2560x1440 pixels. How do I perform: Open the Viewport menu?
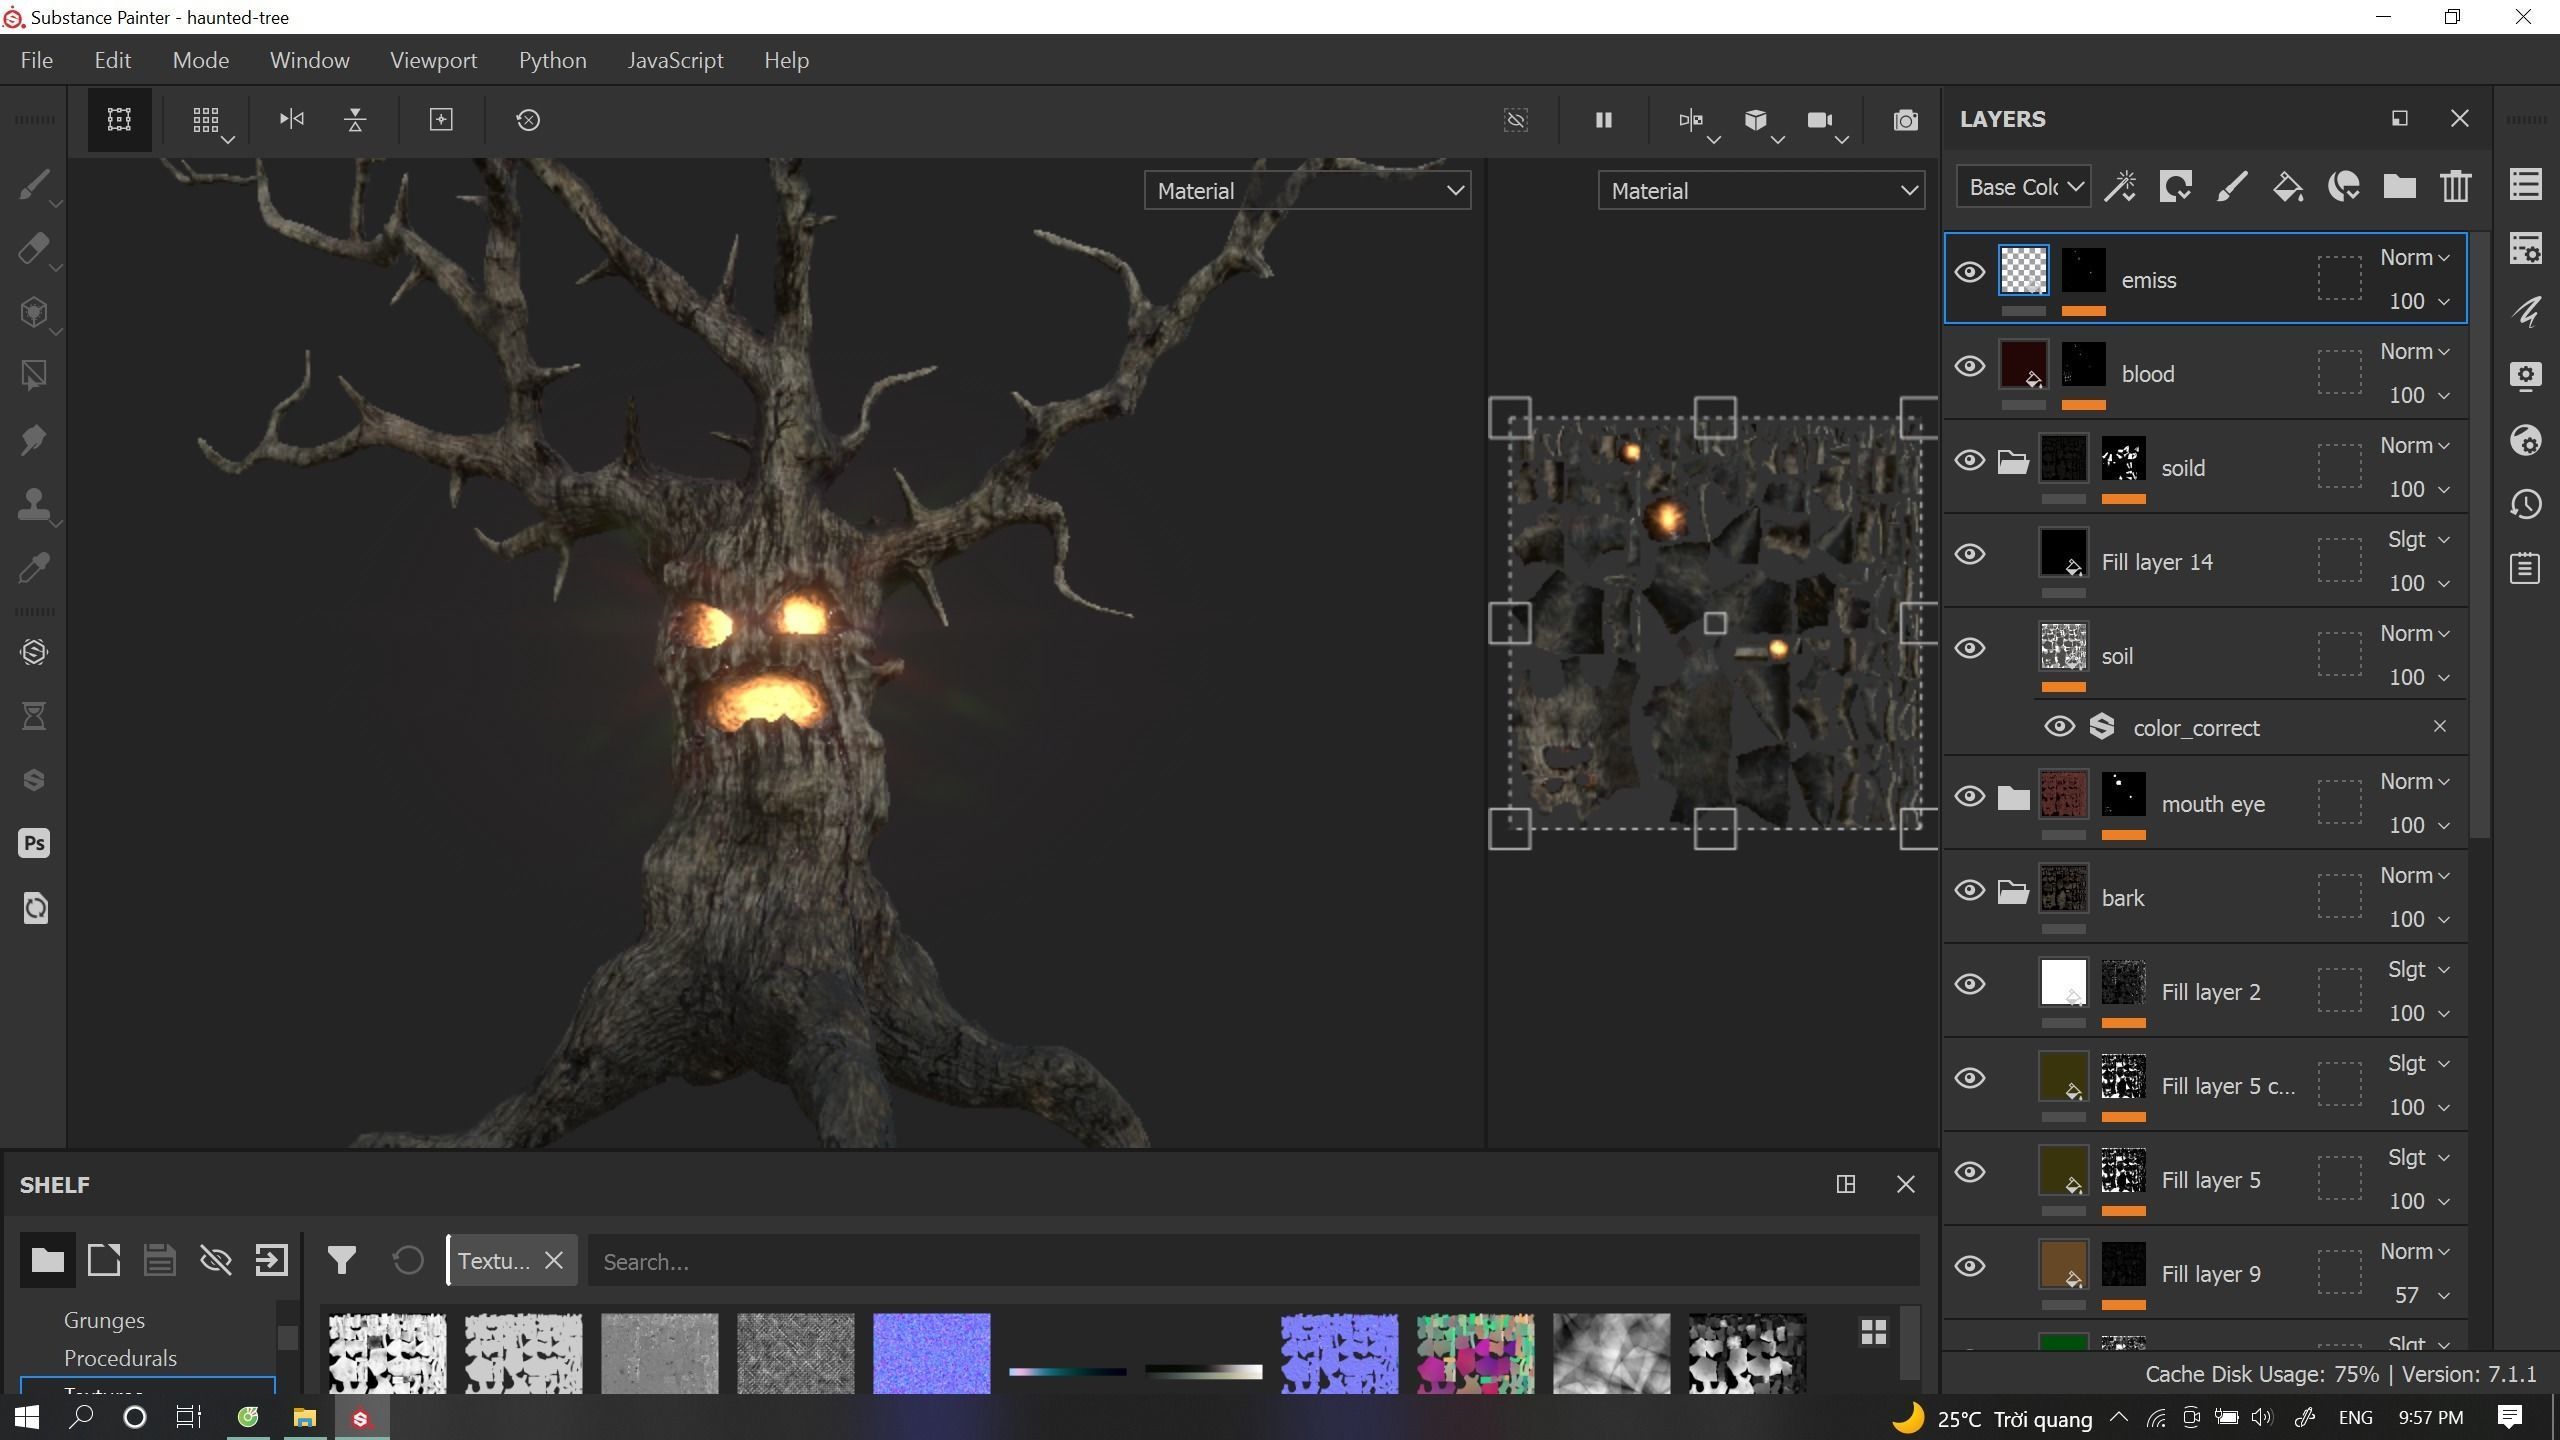click(434, 60)
